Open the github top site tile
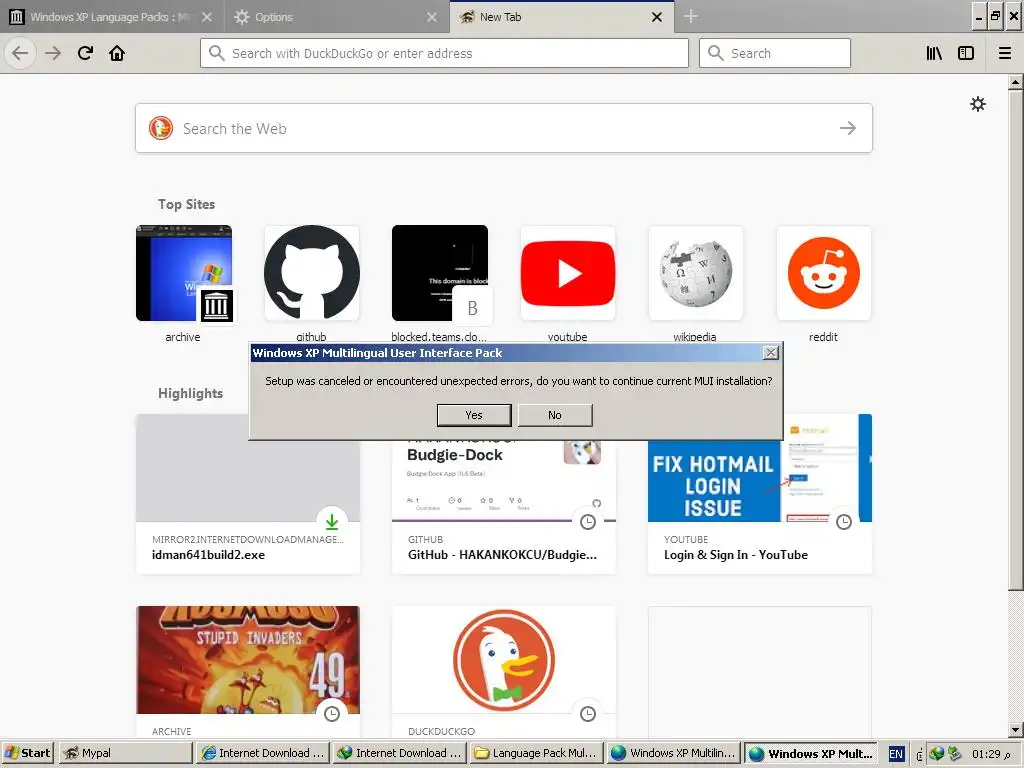Image resolution: width=1024 pixels, height=768 pixels. coord(312,273)
